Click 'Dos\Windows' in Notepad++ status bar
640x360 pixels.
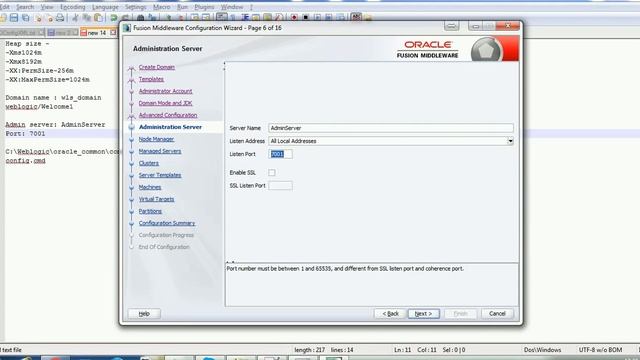(542, 350)
